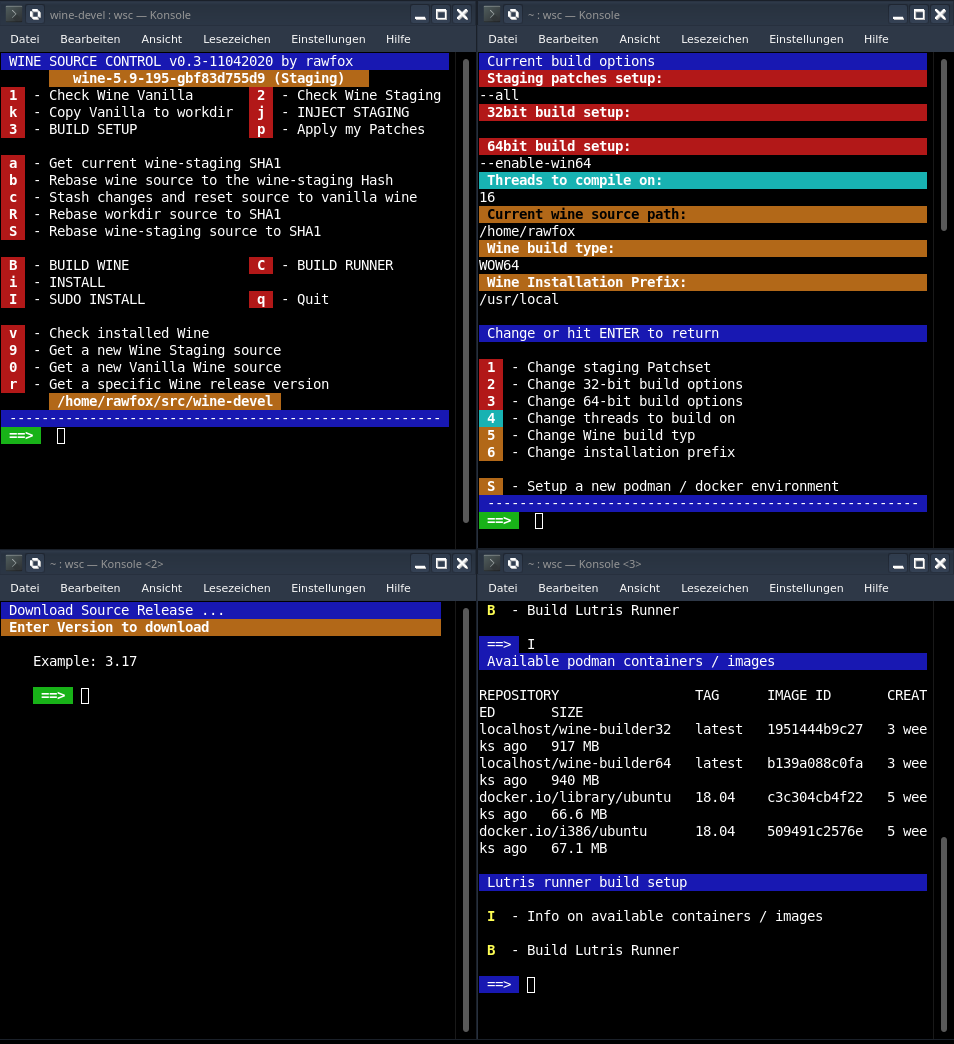Click green ==> prompt in build options terminal
Viewport: 954px width, 1044px height.
click(499, 521)
